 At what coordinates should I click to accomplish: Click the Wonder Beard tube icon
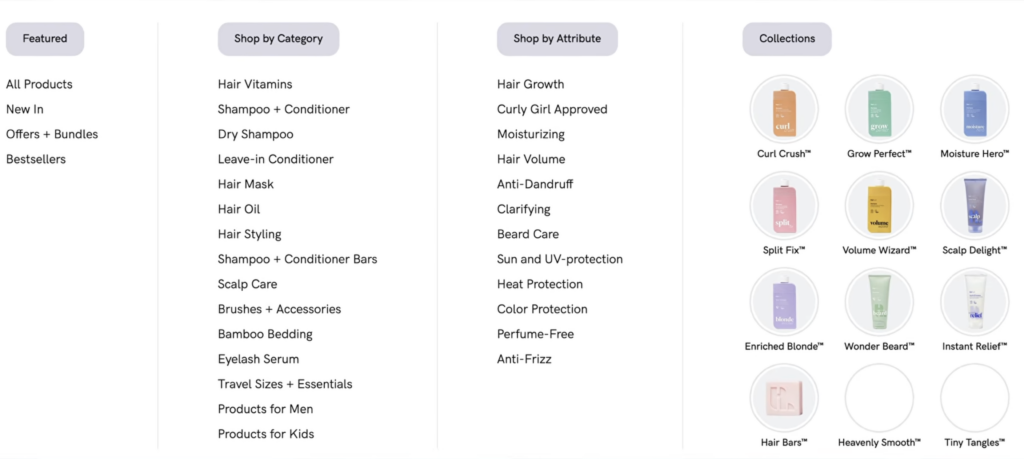coord(879,301)
